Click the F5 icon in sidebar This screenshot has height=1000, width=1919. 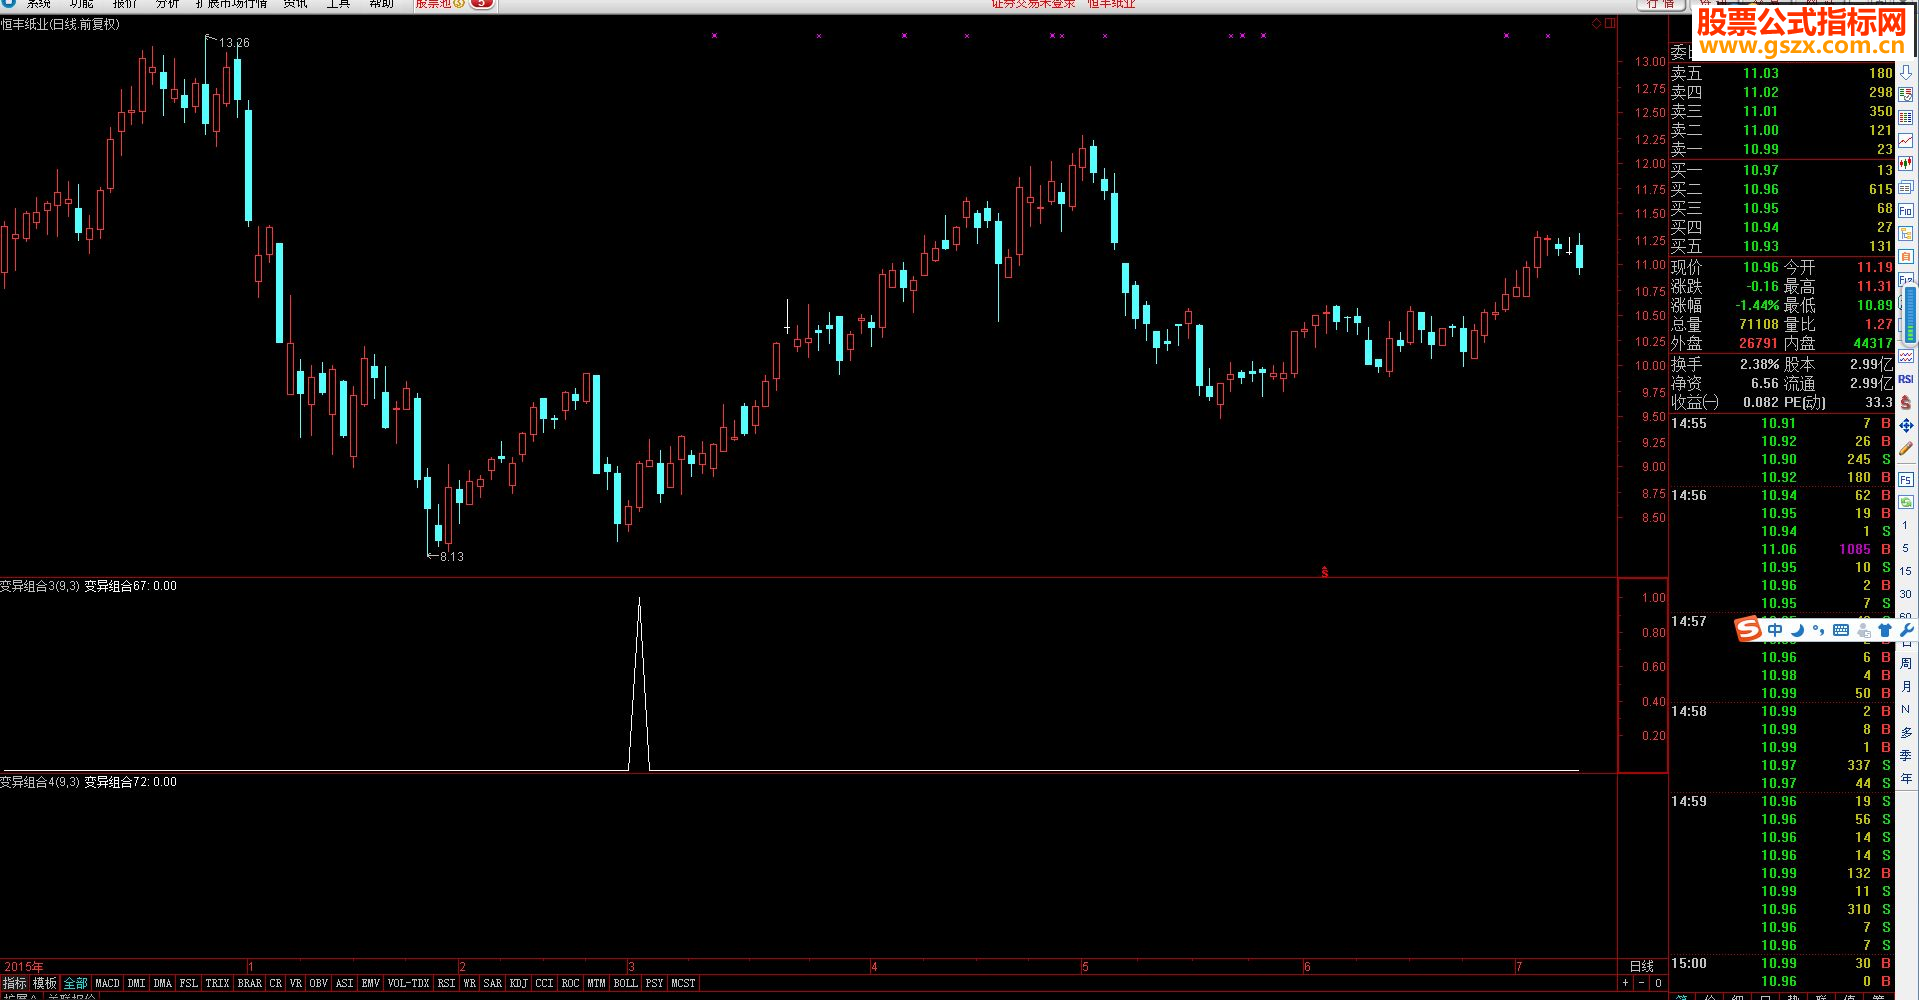click(1906, 480)
